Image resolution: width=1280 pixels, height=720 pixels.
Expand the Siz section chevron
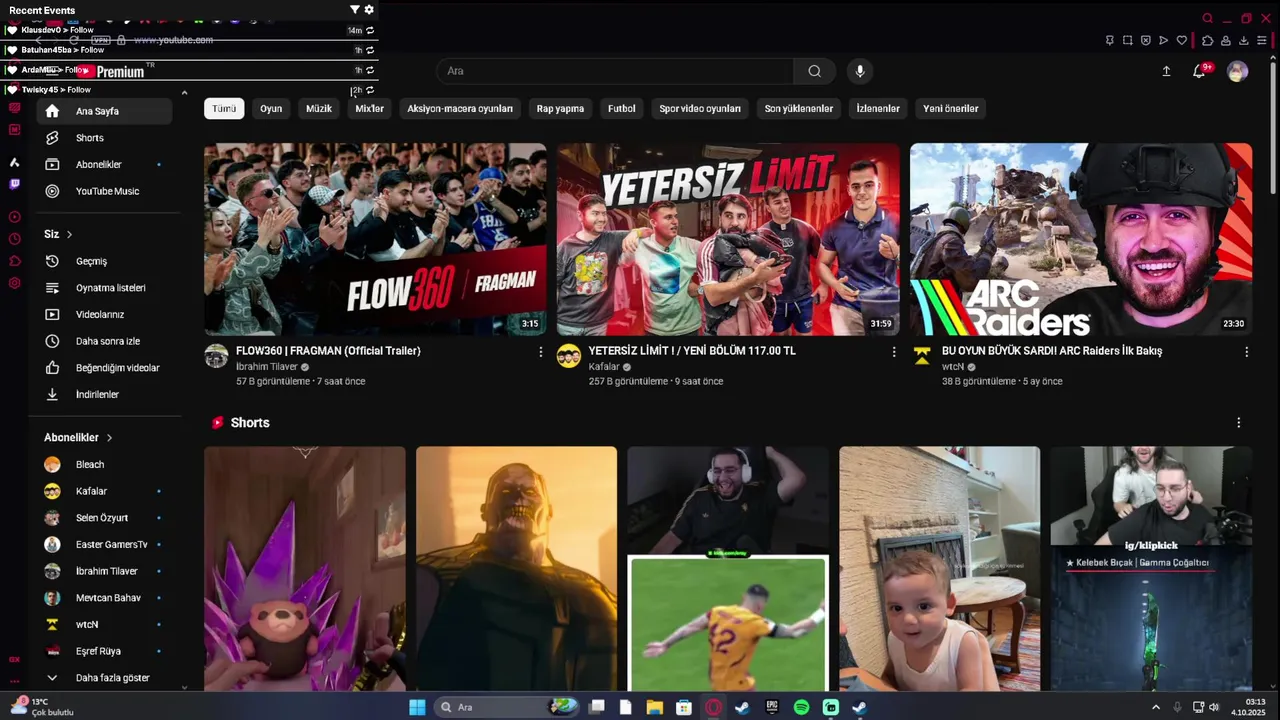click(69, 234)
